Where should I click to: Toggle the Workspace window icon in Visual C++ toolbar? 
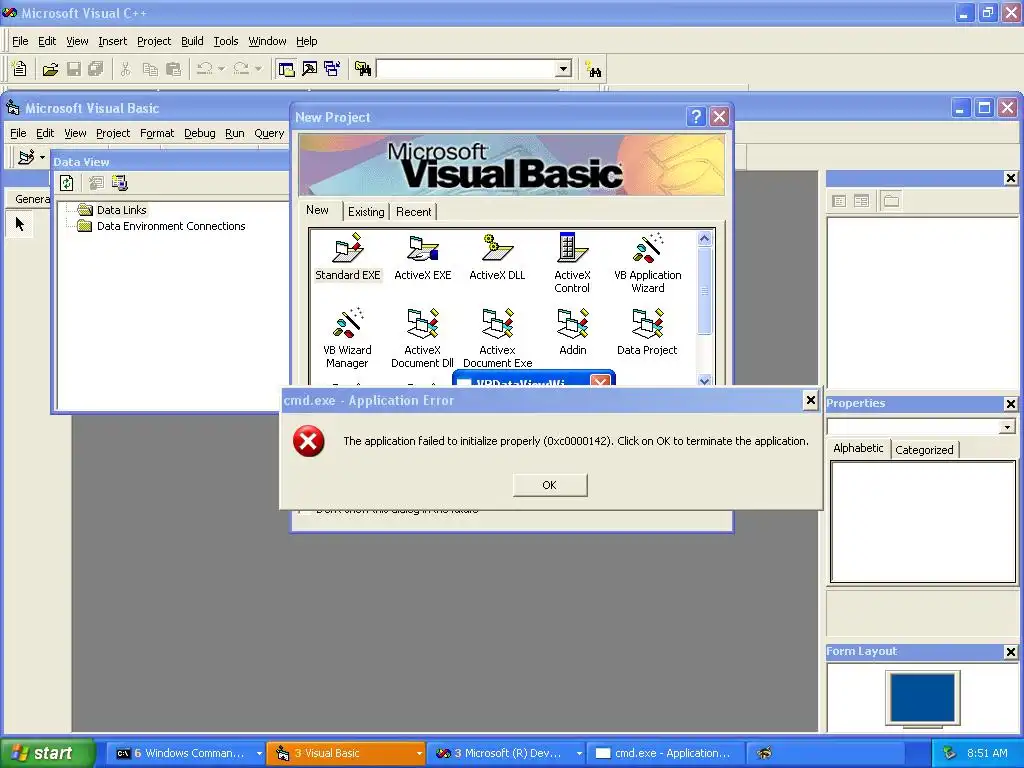(x=286, y=69)
